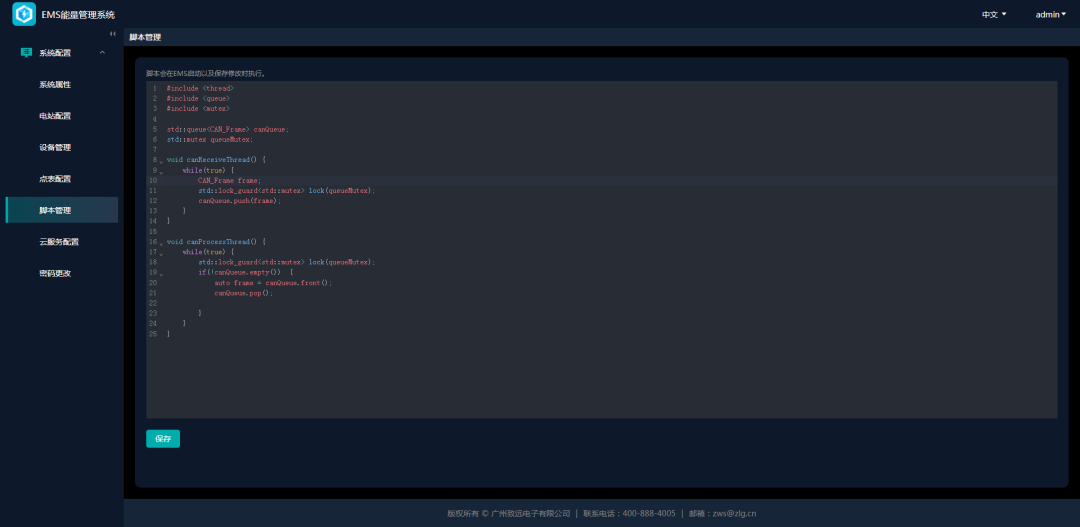Fold canProcessThread function at line 16
This screenshot has height=527, width=1080.
(x=161, y=243)
